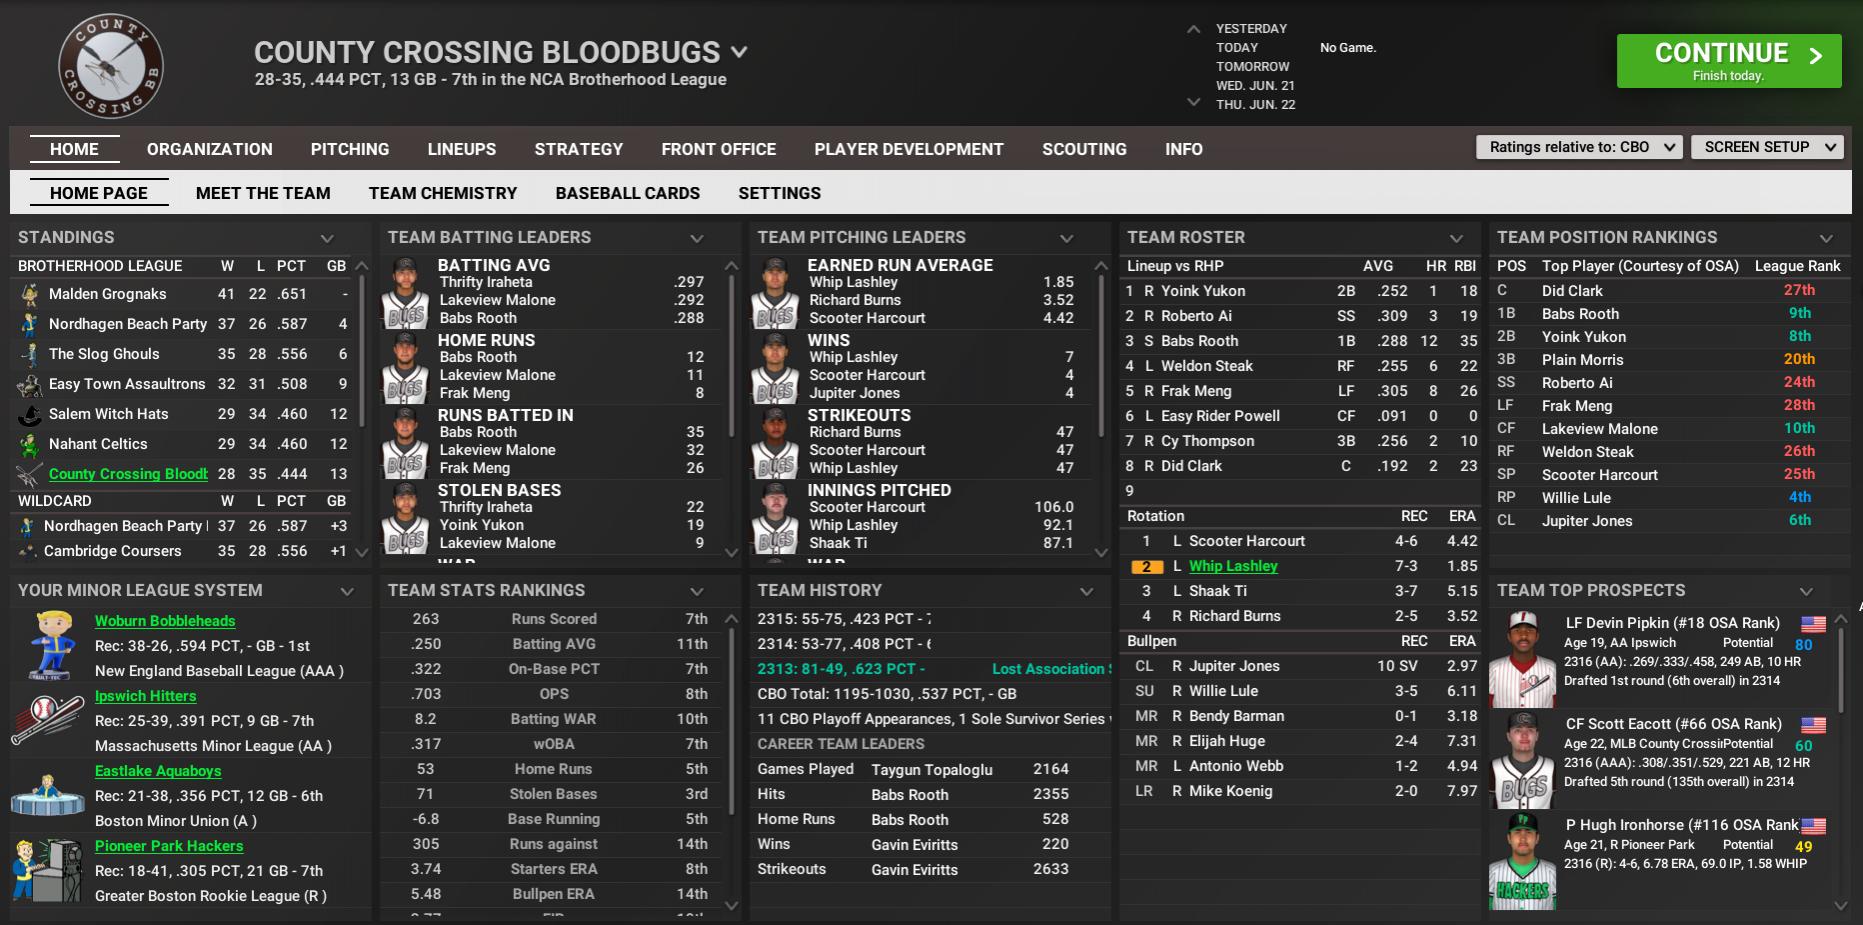Image resolution: width=1863 pixels, height=925 pixels.
Task: Click the Pioneer Park Hackers logo icon
Action: [47, 870]
